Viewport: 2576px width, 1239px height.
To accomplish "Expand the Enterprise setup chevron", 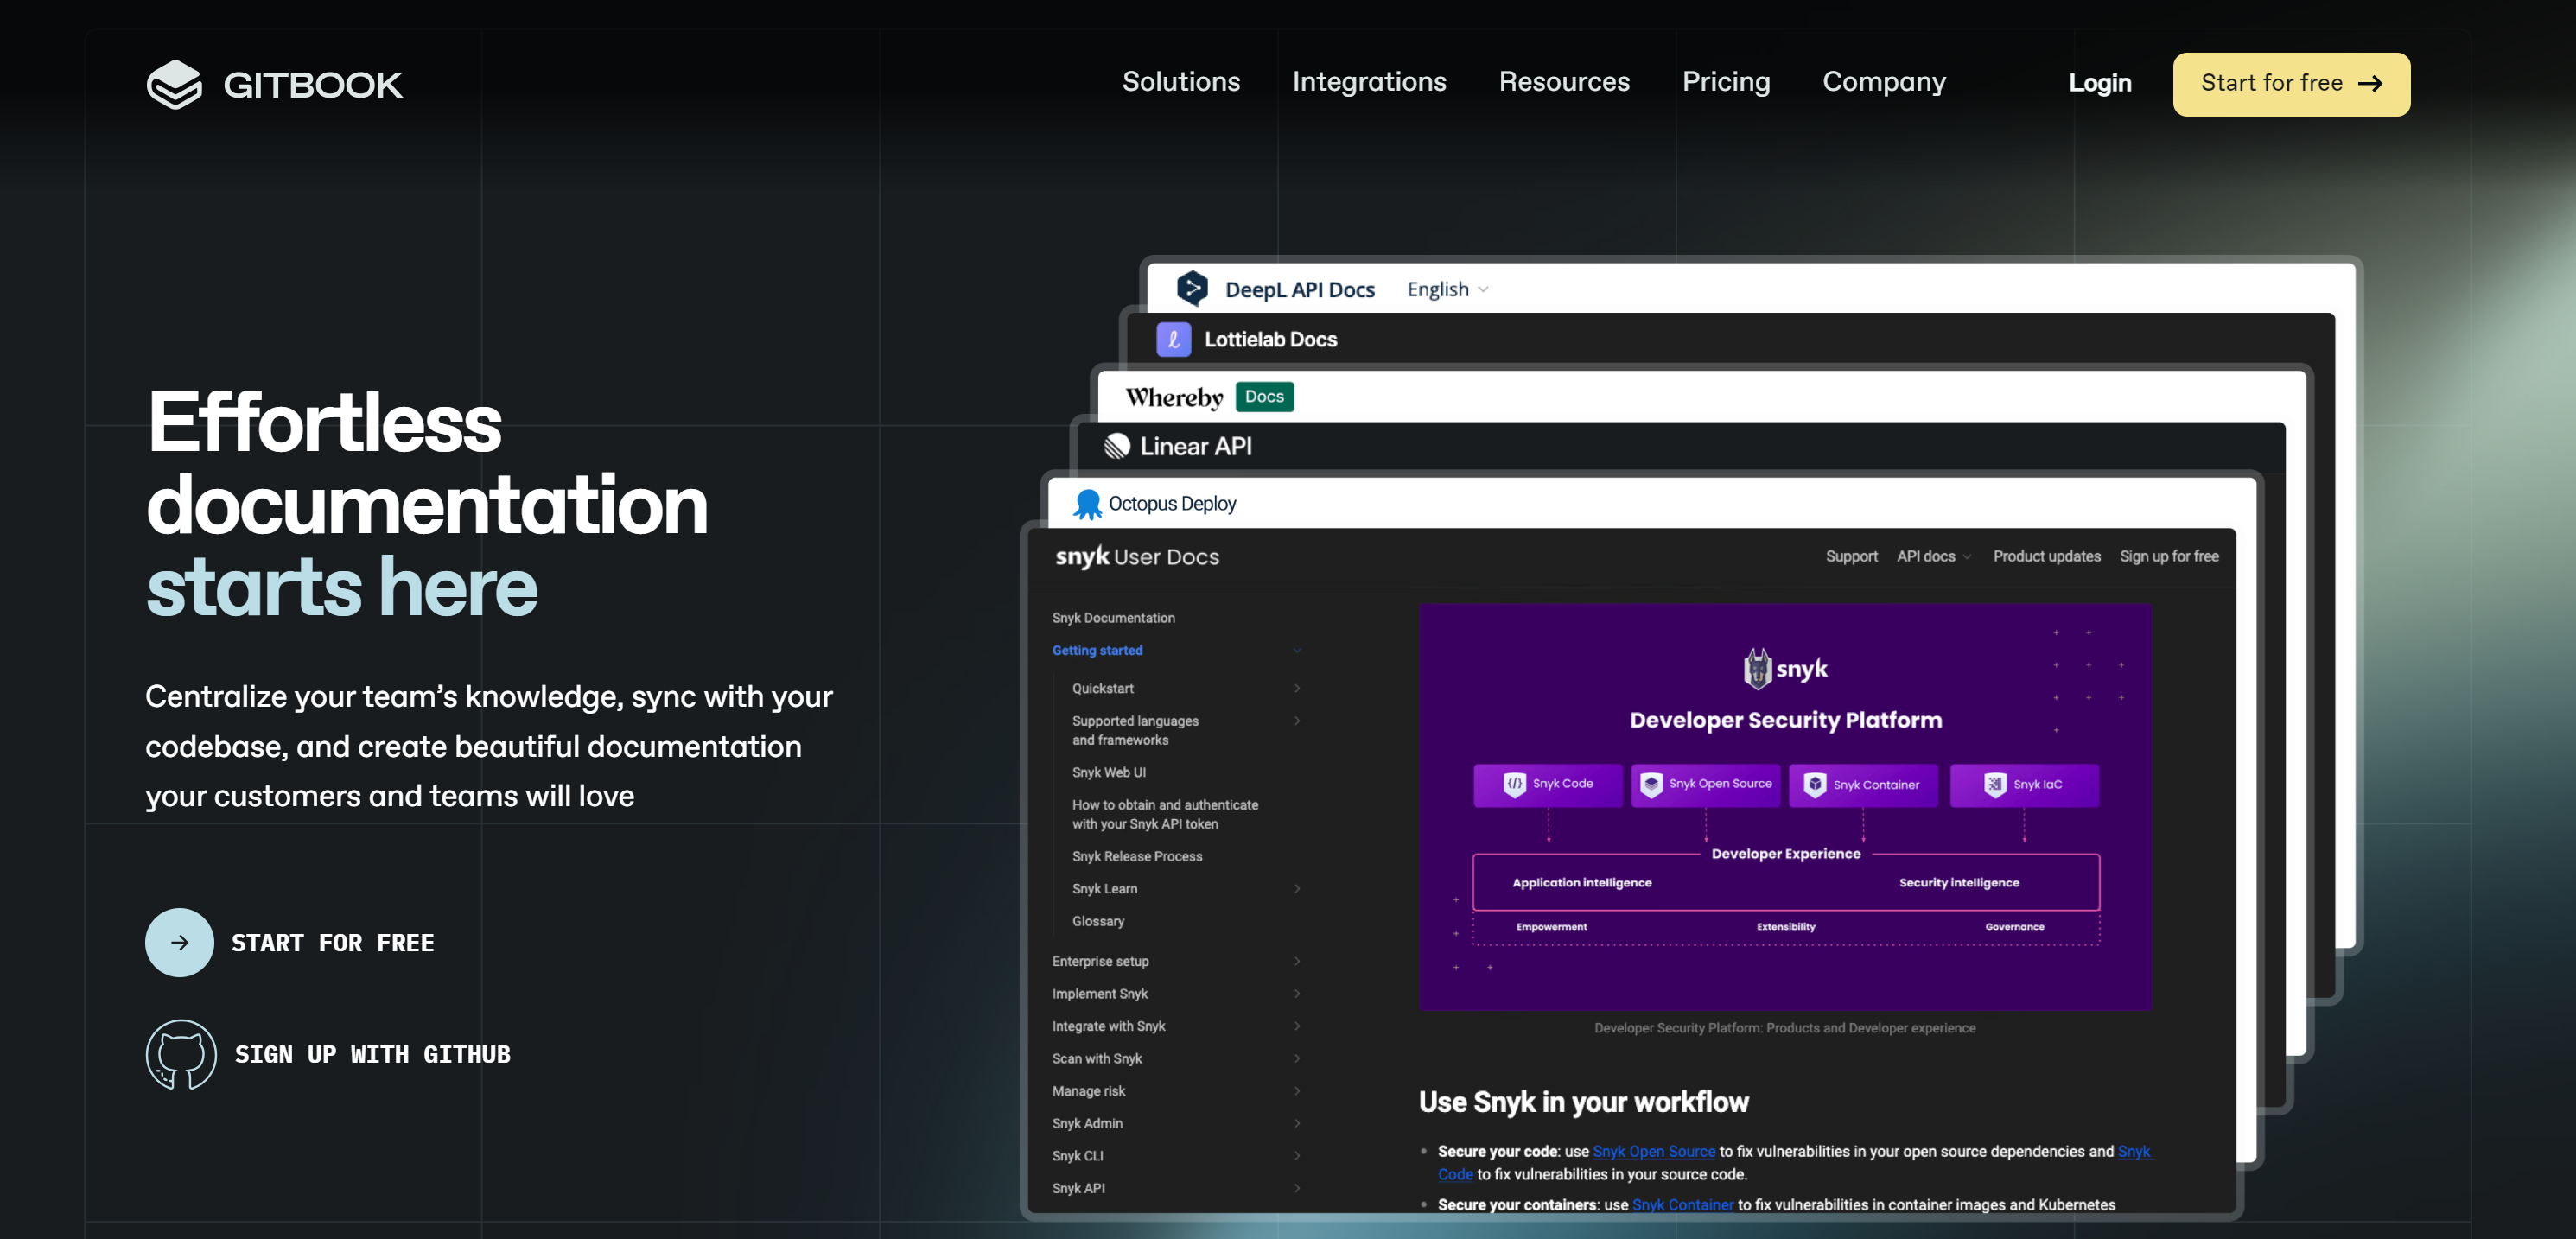I will pos(1297,961).
